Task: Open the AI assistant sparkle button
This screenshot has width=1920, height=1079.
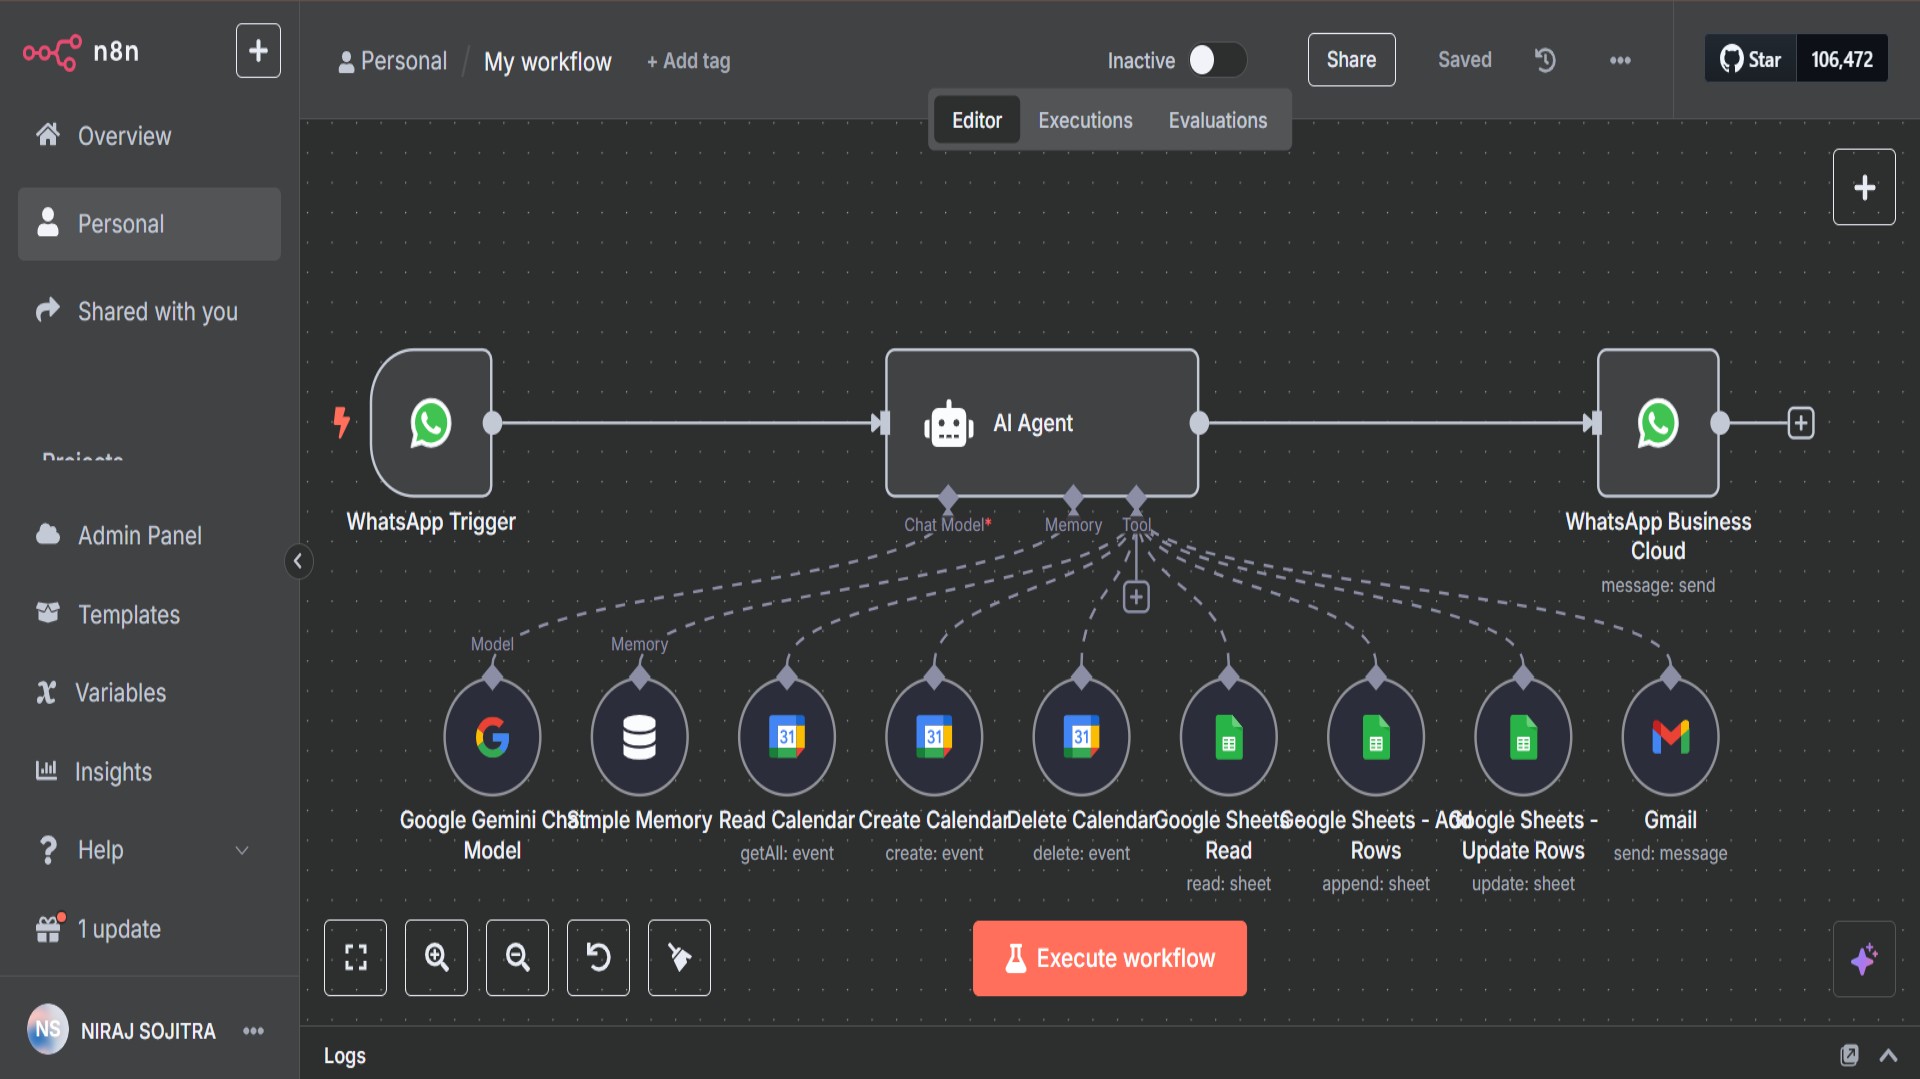Action: (x=1863, y=960)
